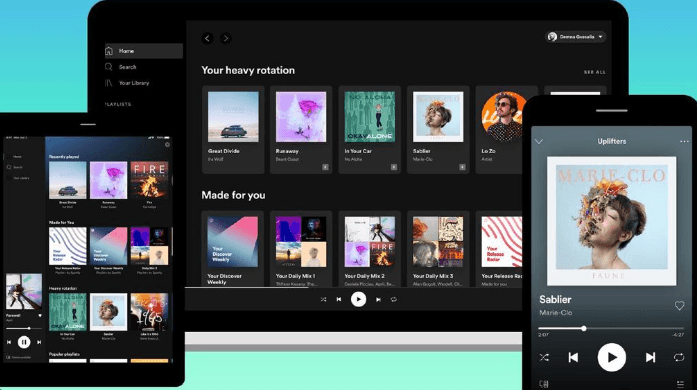697x390 pixels.
Task: Open settings gear on the tablet
Action: tap(168, 145)
